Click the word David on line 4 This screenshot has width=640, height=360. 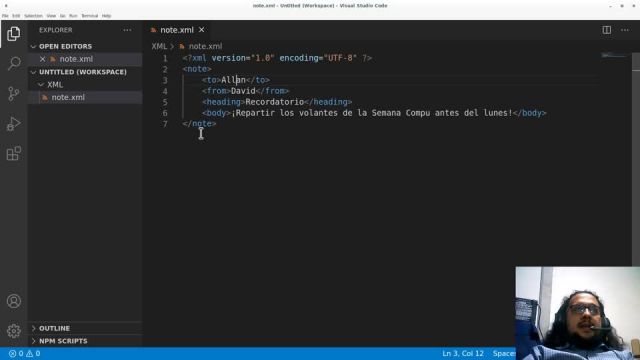(x=243, y=91)
